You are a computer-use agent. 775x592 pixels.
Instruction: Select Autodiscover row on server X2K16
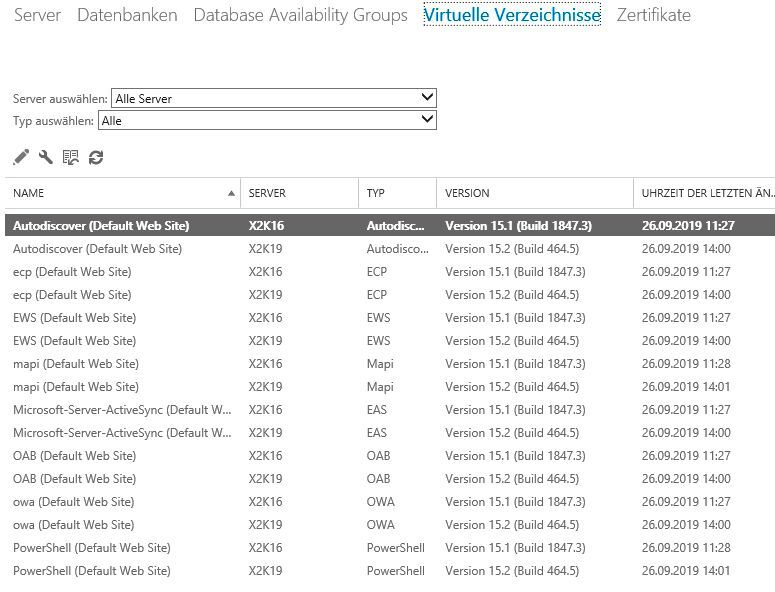[x=390, y=225]
